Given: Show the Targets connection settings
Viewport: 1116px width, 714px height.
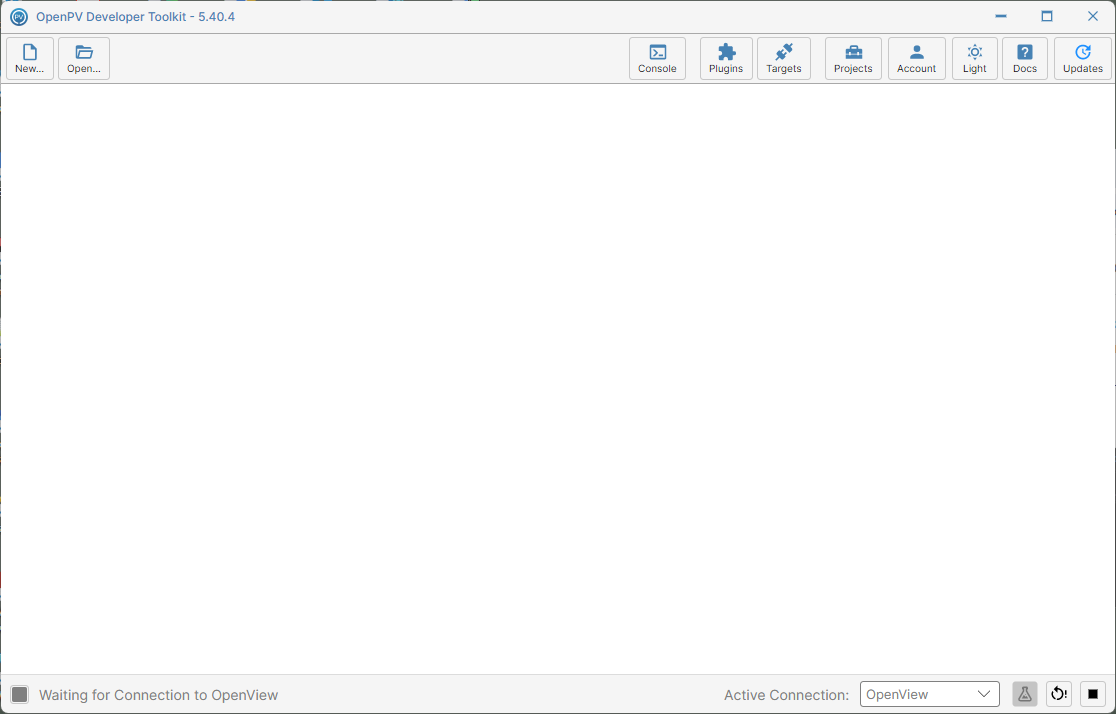Looking at the screenshot, I should (x=784, y=58).
